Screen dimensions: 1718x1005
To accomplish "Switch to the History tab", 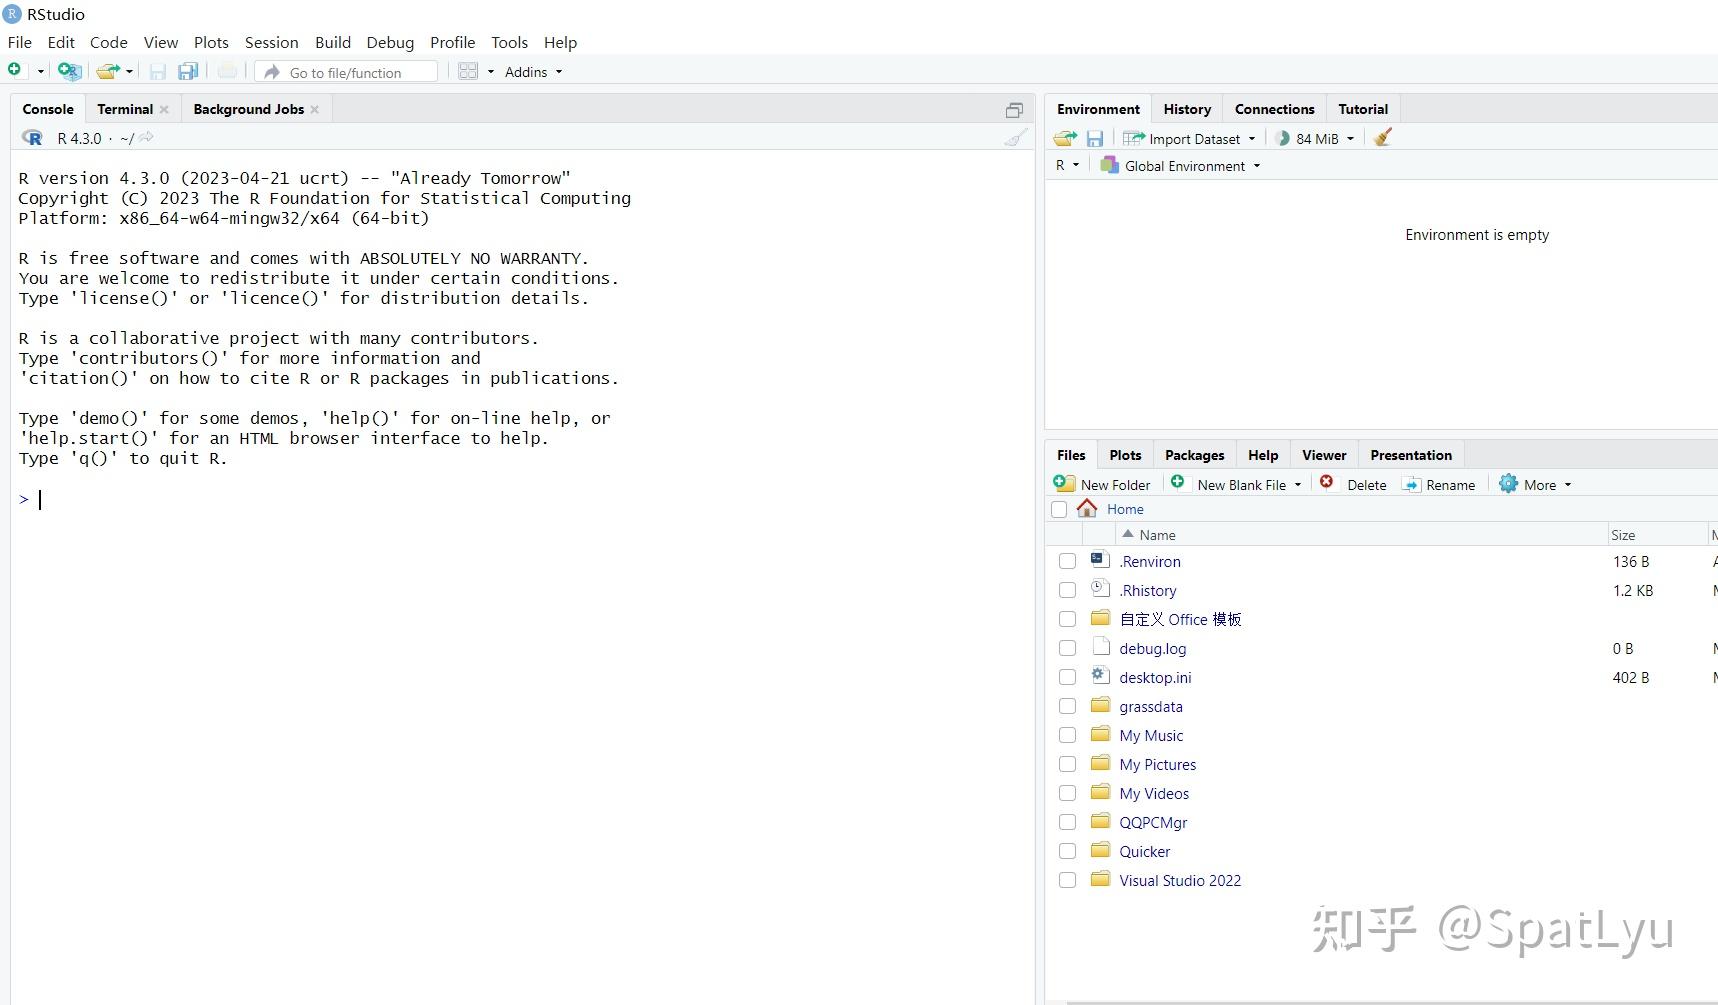I will [x=1187, y=109].
